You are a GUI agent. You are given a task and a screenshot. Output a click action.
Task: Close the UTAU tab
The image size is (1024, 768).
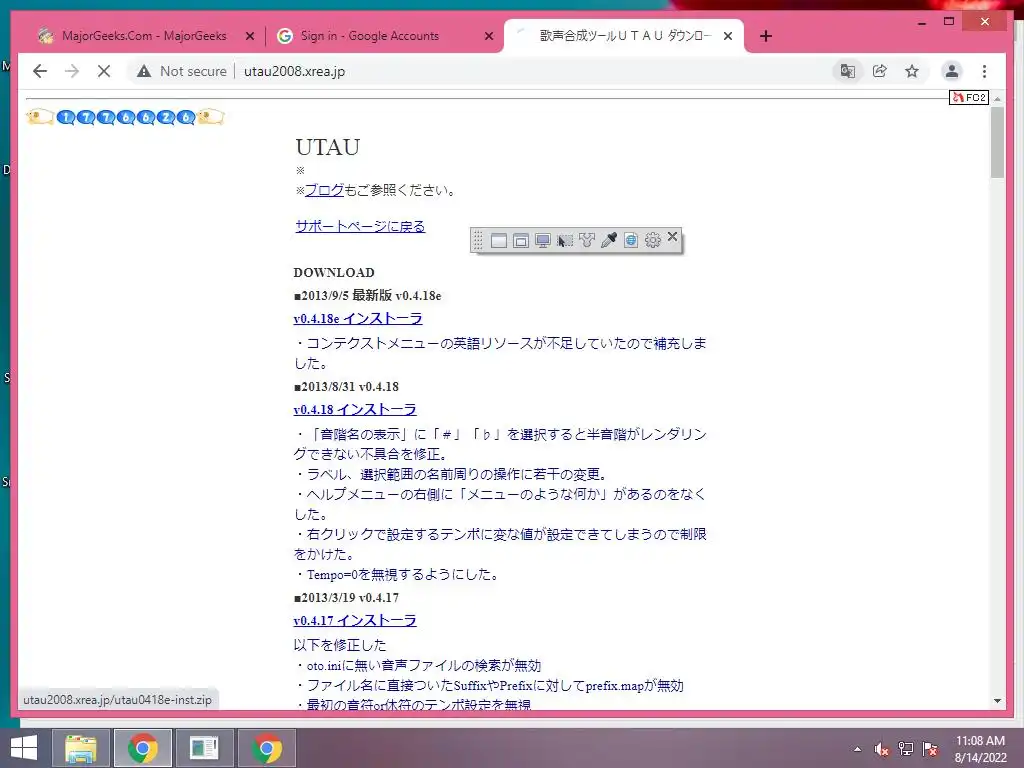pyautogui.click(x=728, y=37)
